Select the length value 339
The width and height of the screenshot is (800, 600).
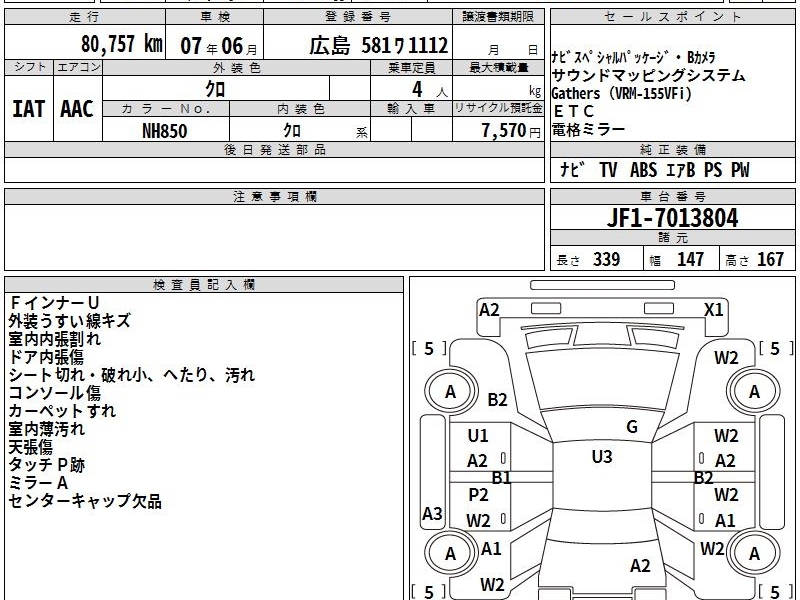point(607,259)
